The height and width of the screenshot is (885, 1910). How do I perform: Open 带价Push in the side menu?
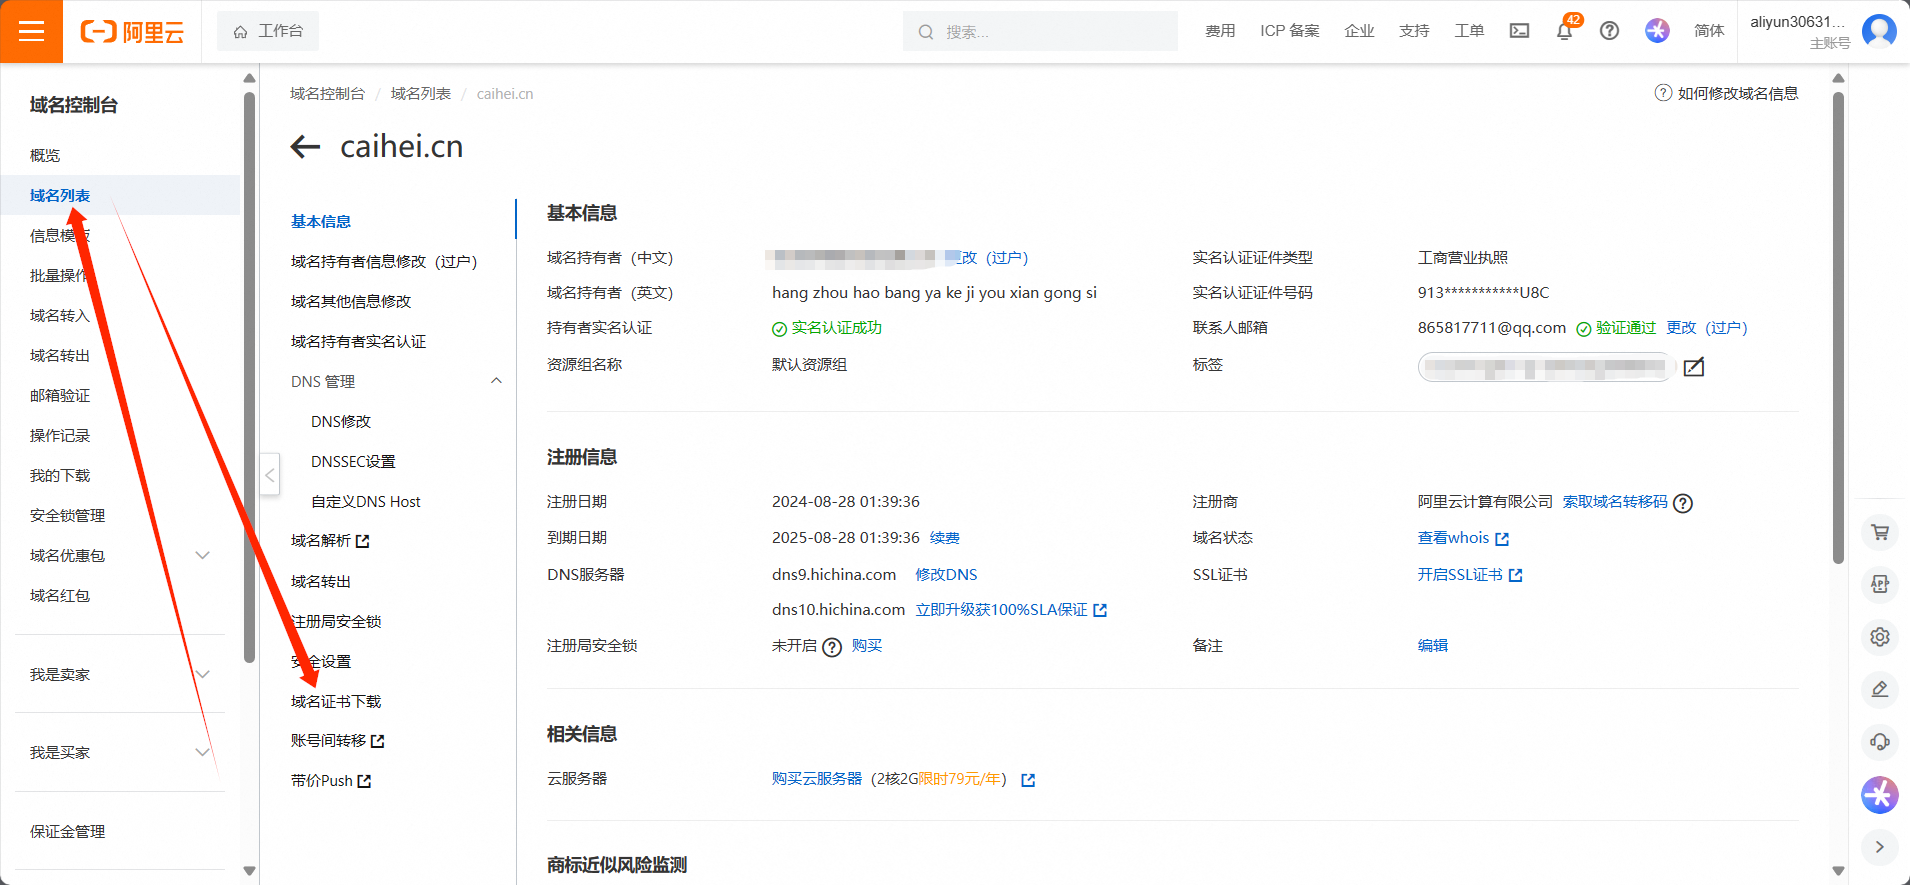tap(331, 781)
